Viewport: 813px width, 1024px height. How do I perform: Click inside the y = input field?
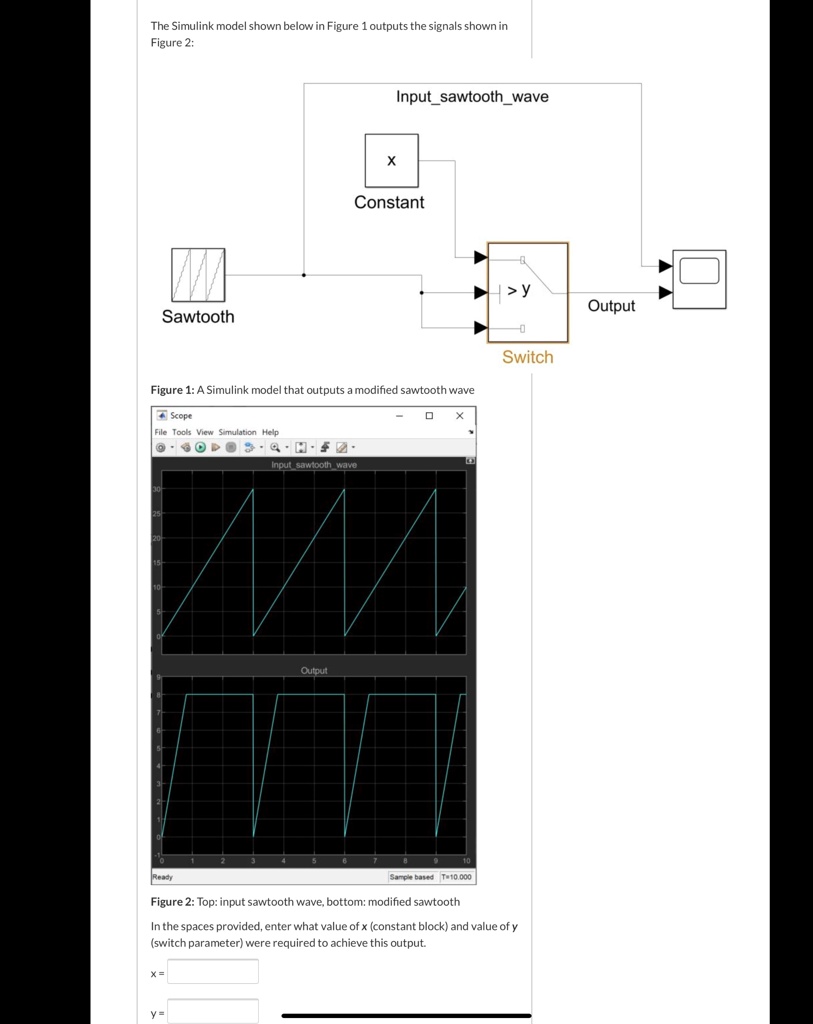[212, 1012]
